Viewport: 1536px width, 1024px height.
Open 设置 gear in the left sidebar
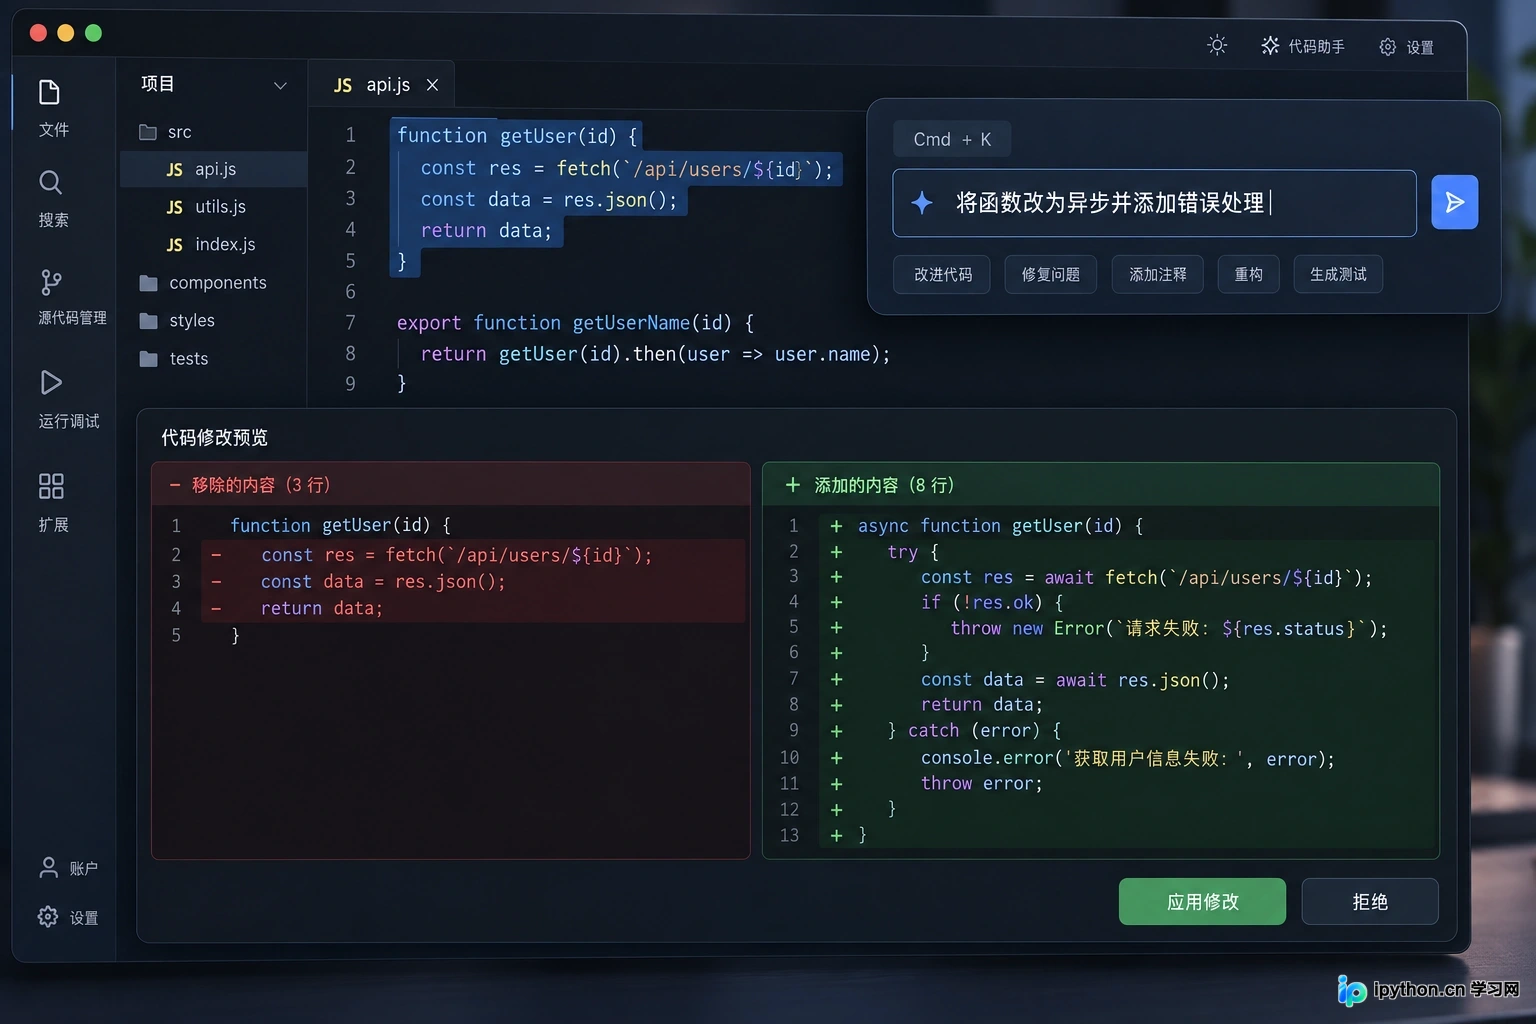pos(48,916)
